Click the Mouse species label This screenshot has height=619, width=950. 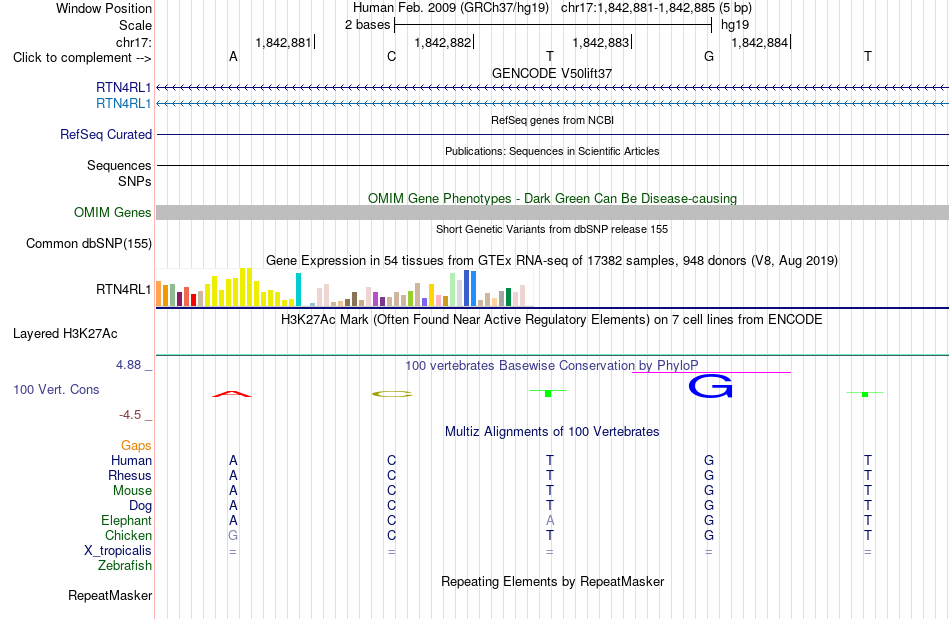point(132,491)
